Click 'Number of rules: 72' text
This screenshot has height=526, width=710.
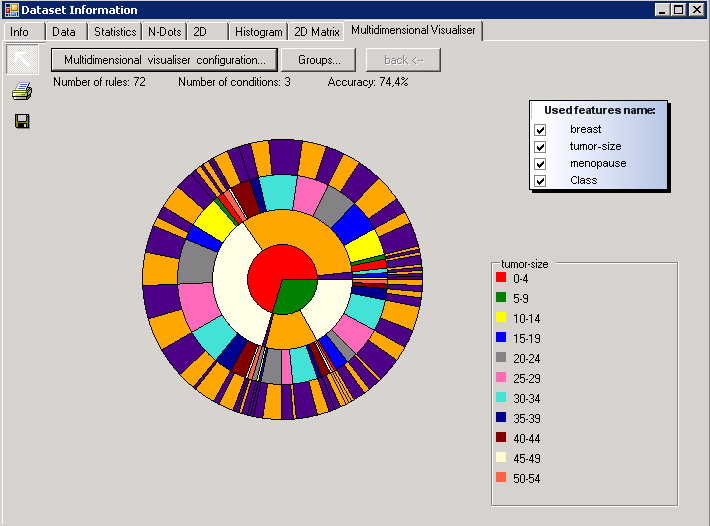click(x=100, y=82)
